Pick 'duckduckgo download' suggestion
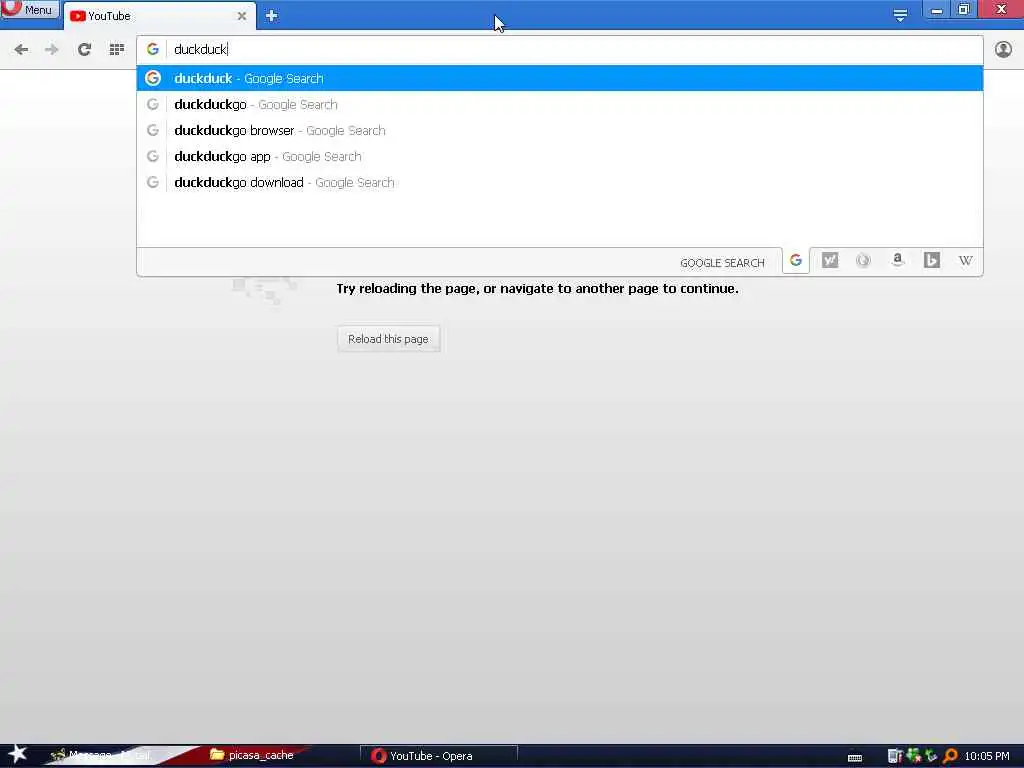 click(x=560, y=183)
